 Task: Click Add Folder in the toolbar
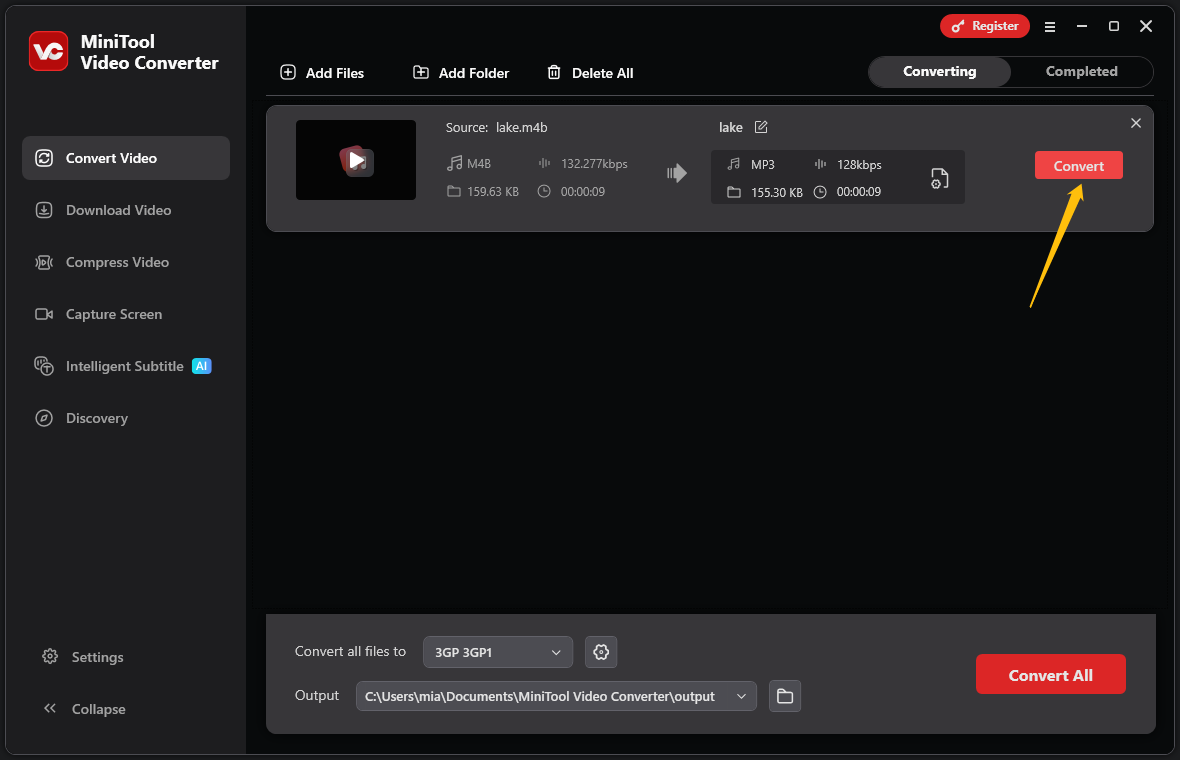[x=461, y=73]
